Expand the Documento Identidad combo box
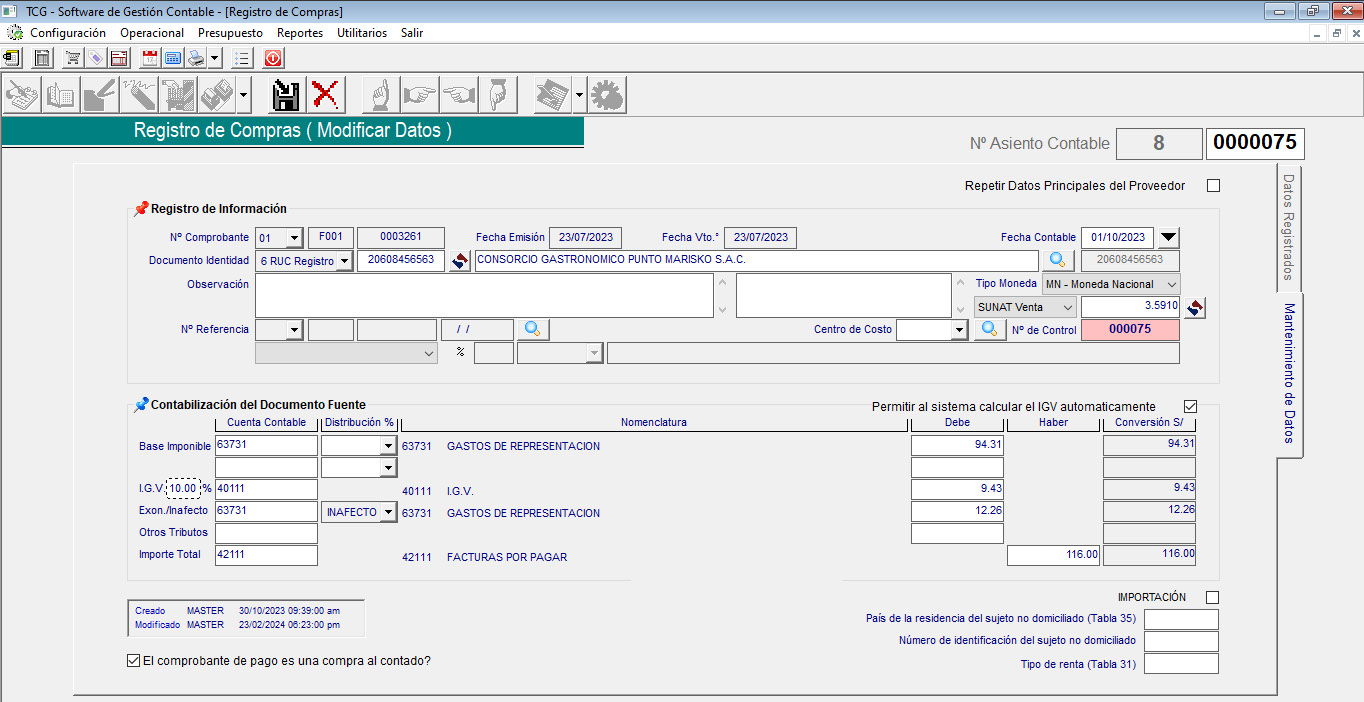 pyautogui.click(x=344, y=261)
